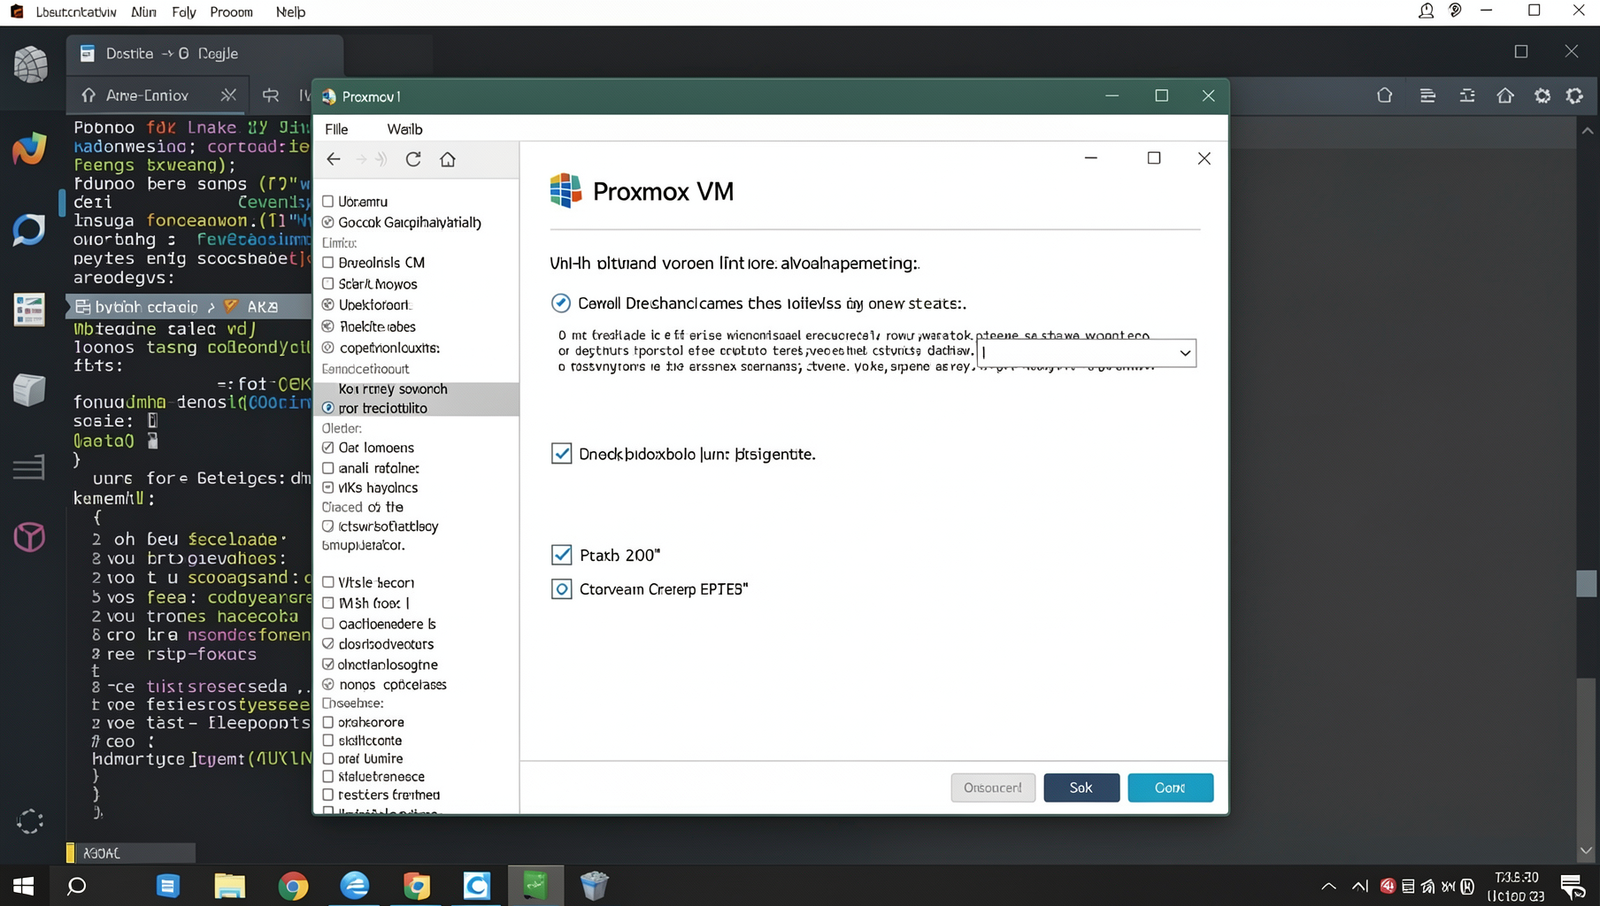Click the filled home icon in editor top-right toolbar
The height and width of the screenshot is (906, 1600).
1505,95
